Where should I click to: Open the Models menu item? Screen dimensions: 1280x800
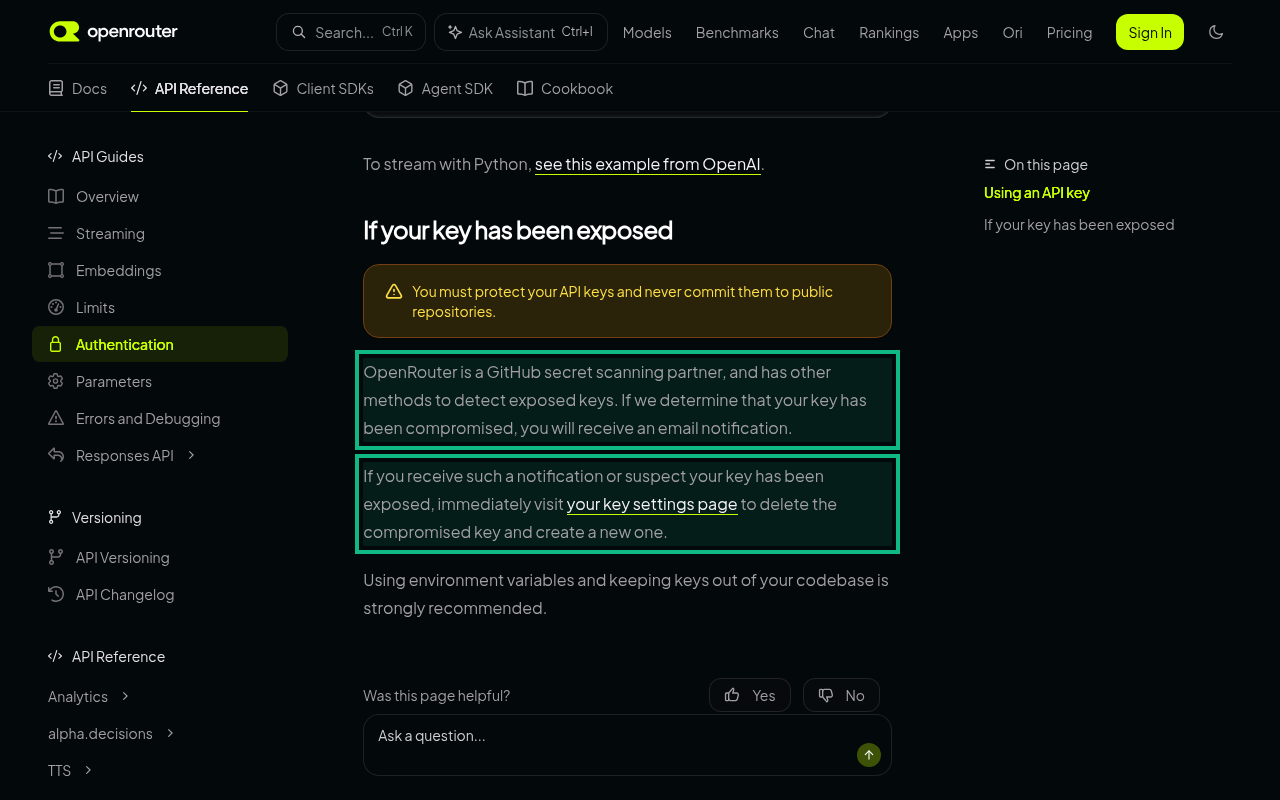647,32
